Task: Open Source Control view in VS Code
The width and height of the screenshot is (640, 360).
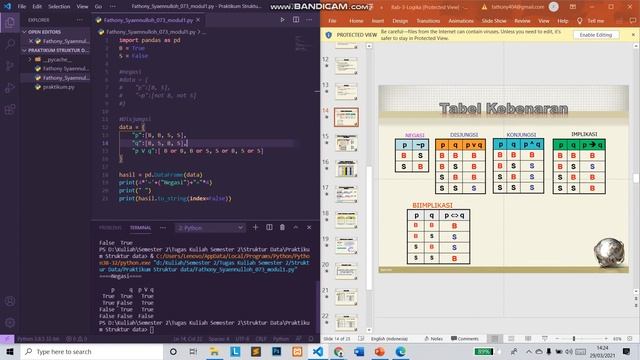Action: click(x=10, y=65)
